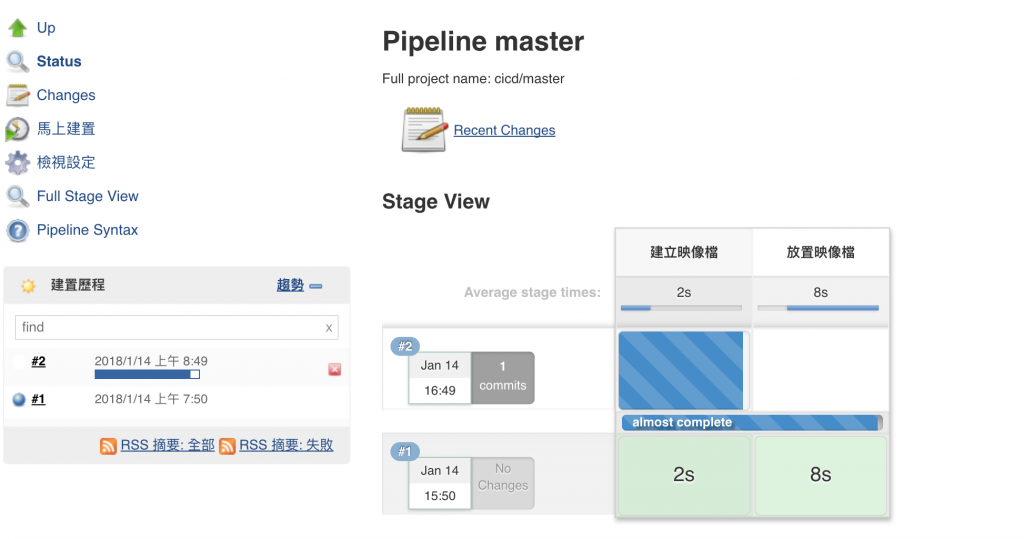Collapse the 建置歷程 trend minus toggle
This screenshot has height=539, width=1024.
point(316,286)
